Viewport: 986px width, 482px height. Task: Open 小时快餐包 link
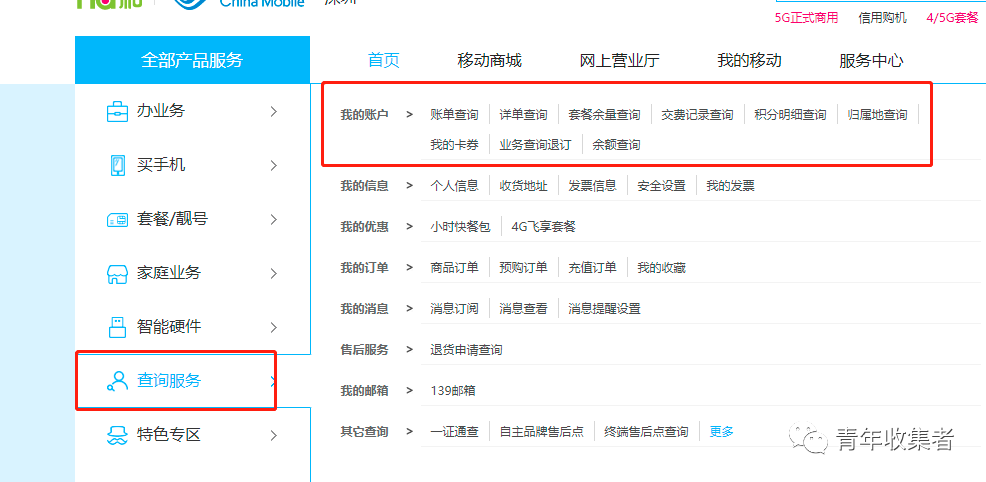point(460,227)
